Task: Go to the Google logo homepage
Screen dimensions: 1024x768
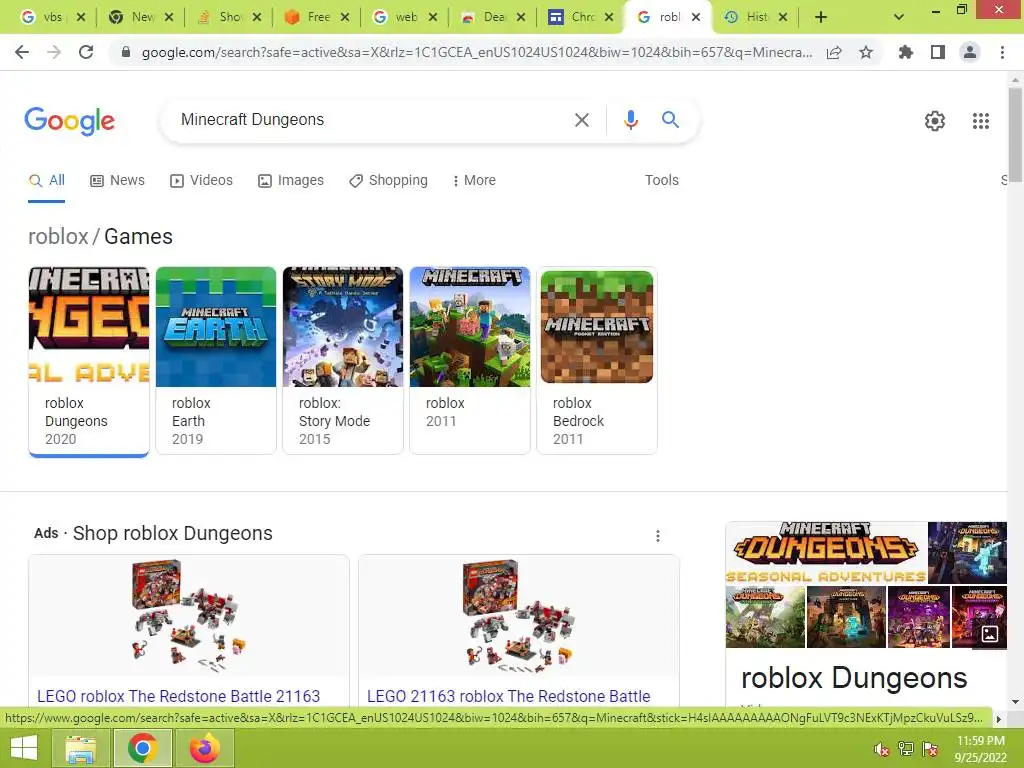Action: tap(70, 121)
